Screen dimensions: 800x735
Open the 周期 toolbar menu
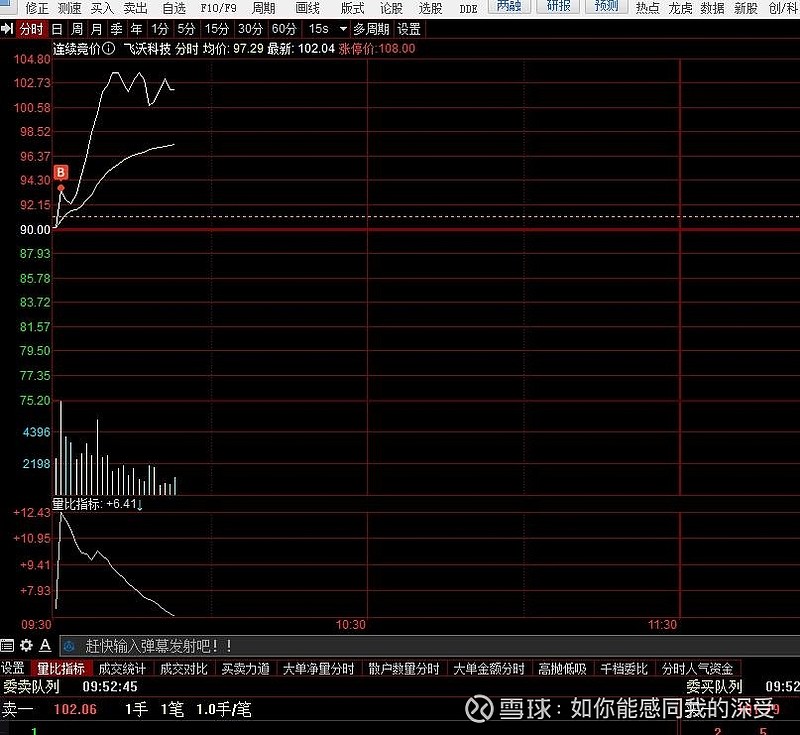[x=263, y=8]
